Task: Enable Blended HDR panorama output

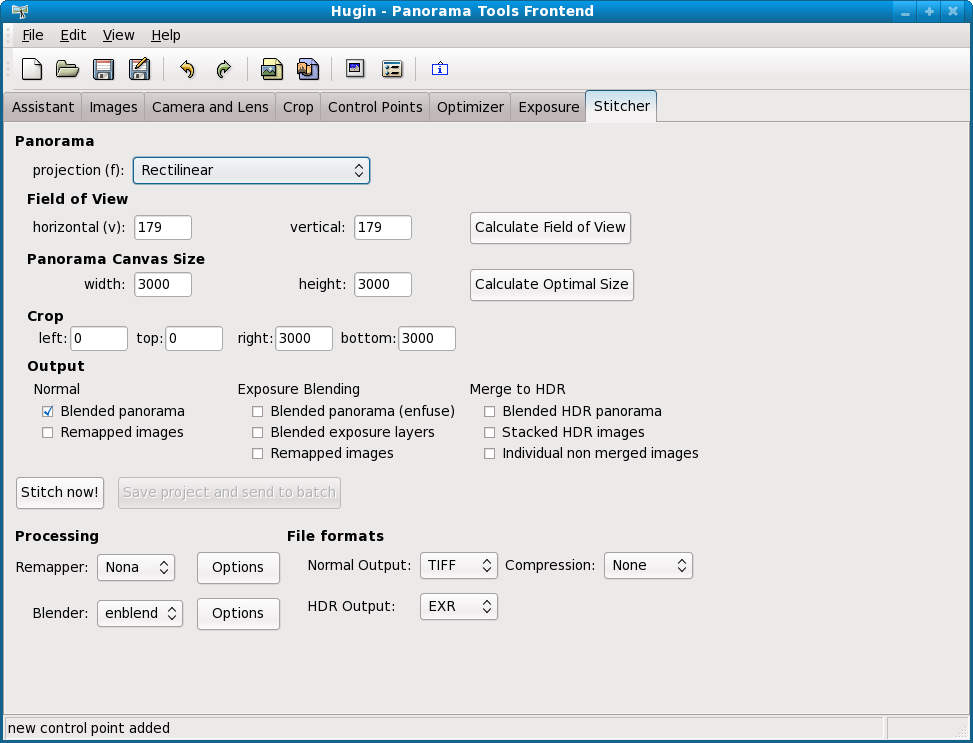Action: click(490, 411)
